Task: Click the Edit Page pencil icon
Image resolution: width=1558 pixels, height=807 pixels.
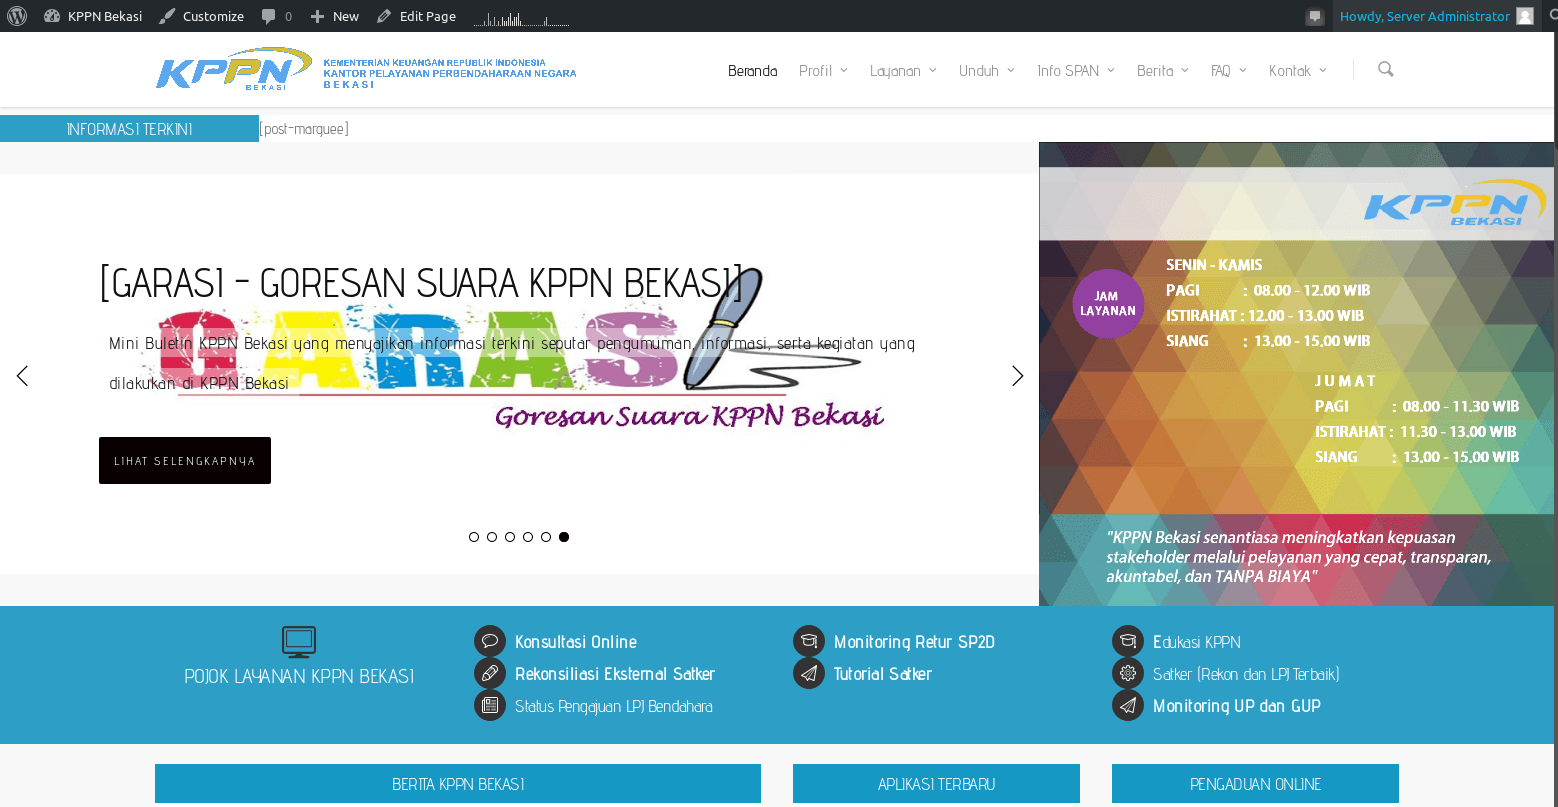Action: [384, 16]
